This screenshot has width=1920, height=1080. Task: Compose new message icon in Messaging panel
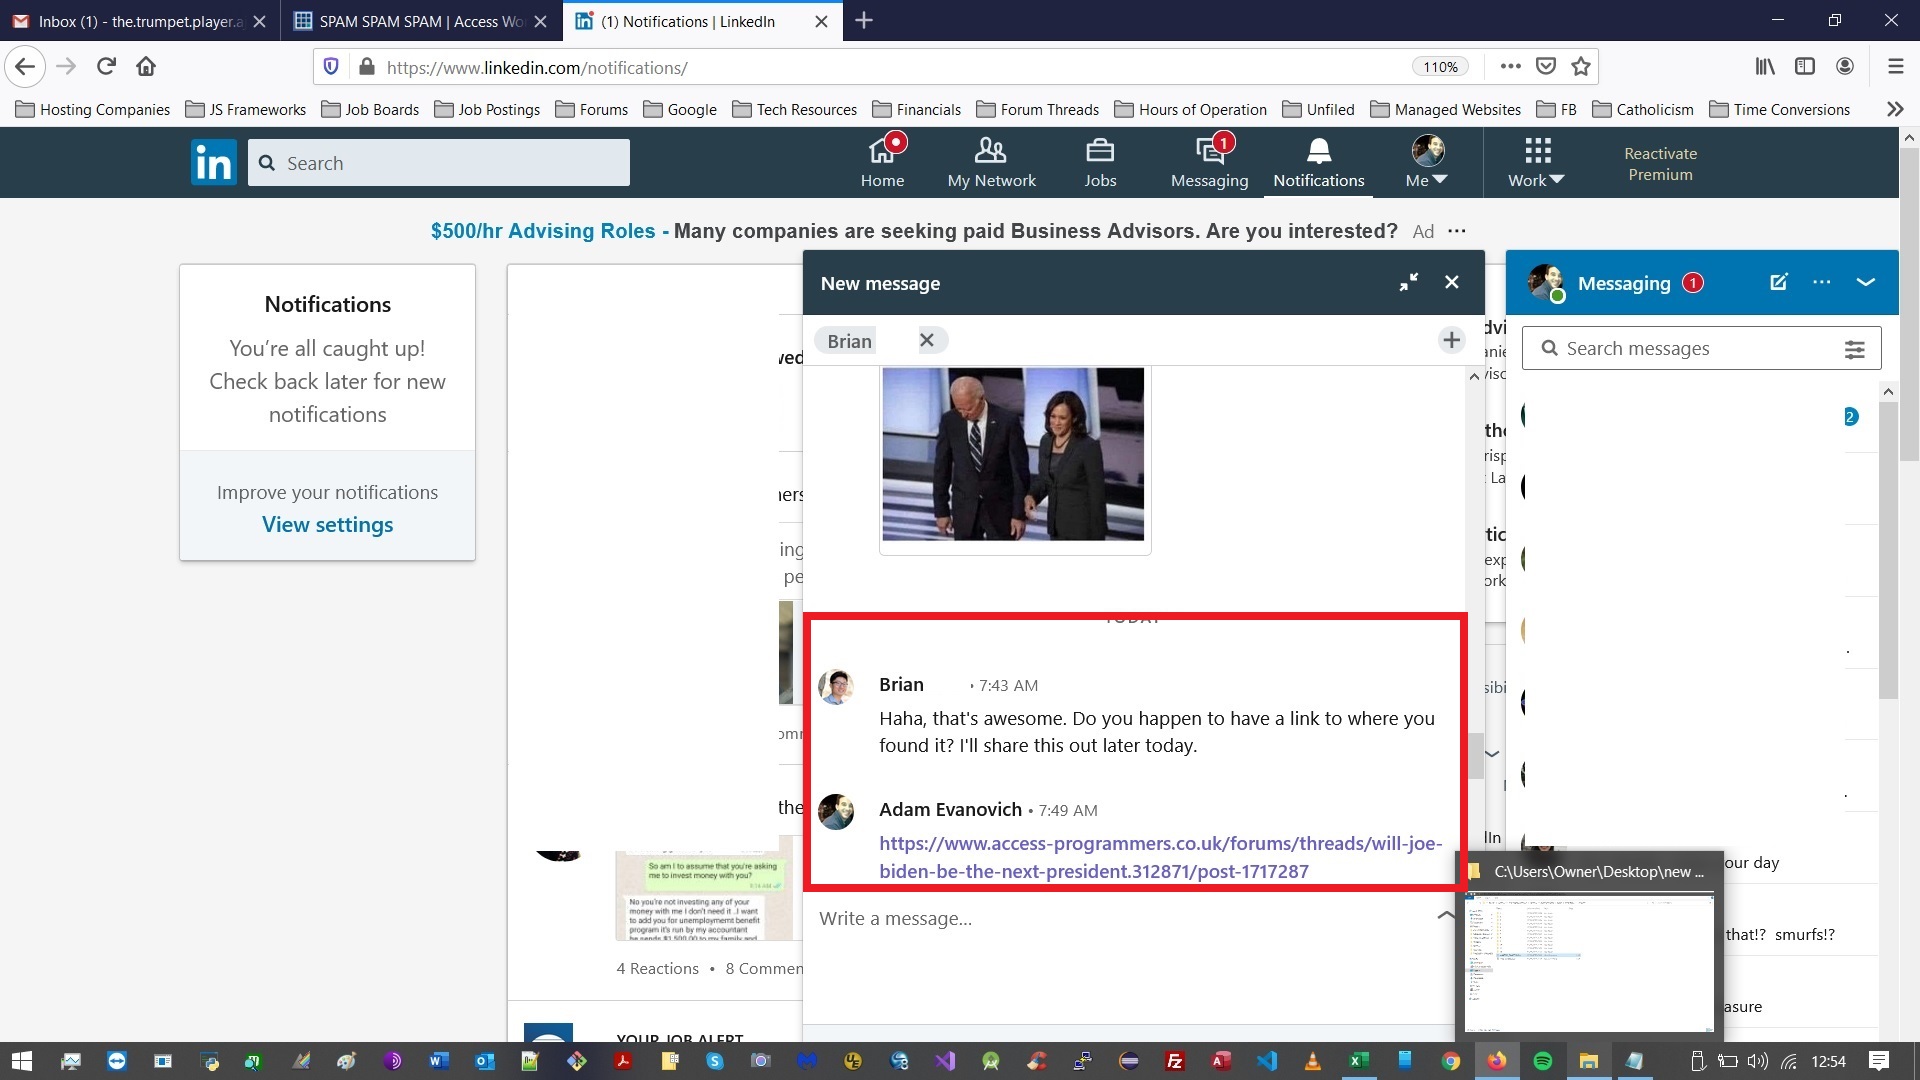tap(1778, 282)
